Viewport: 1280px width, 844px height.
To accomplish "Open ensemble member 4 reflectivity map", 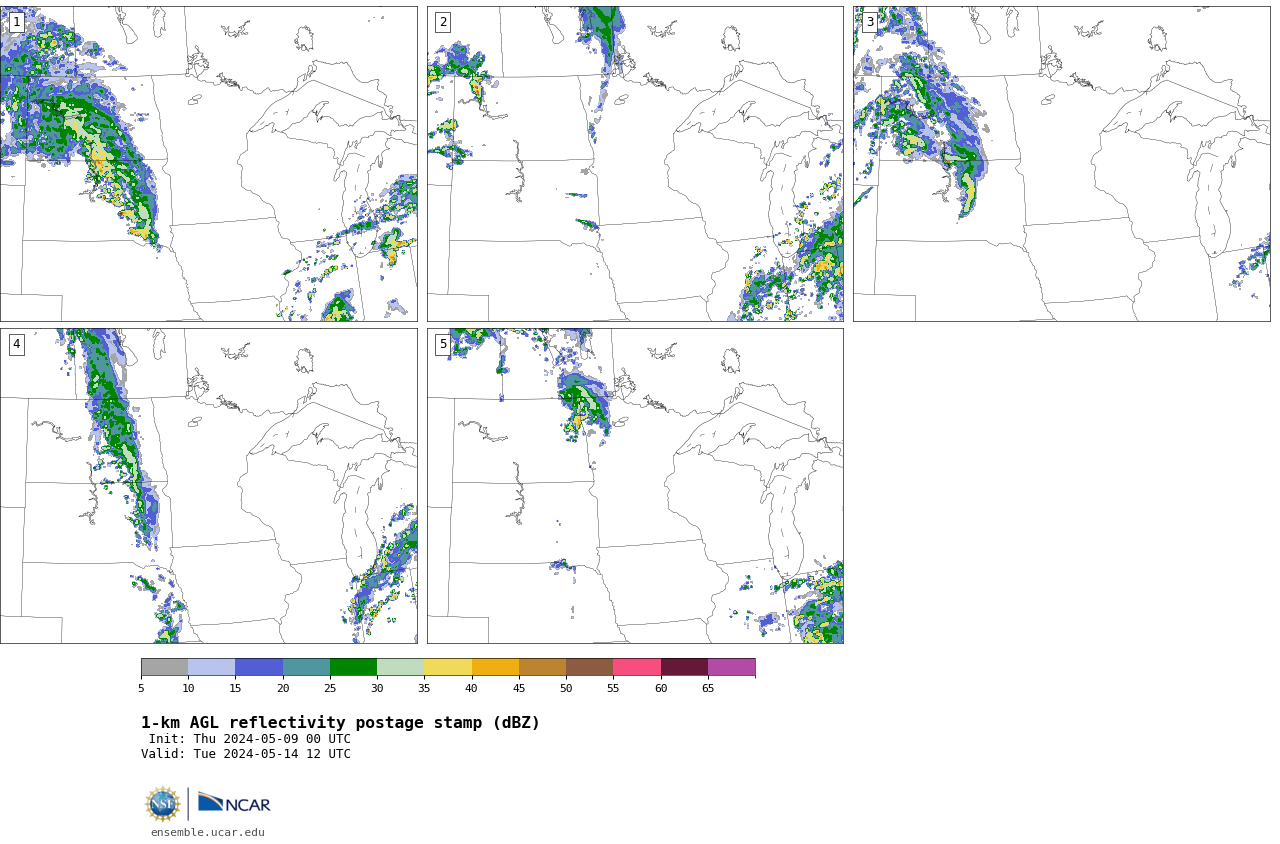I will (x=209, y=486).
